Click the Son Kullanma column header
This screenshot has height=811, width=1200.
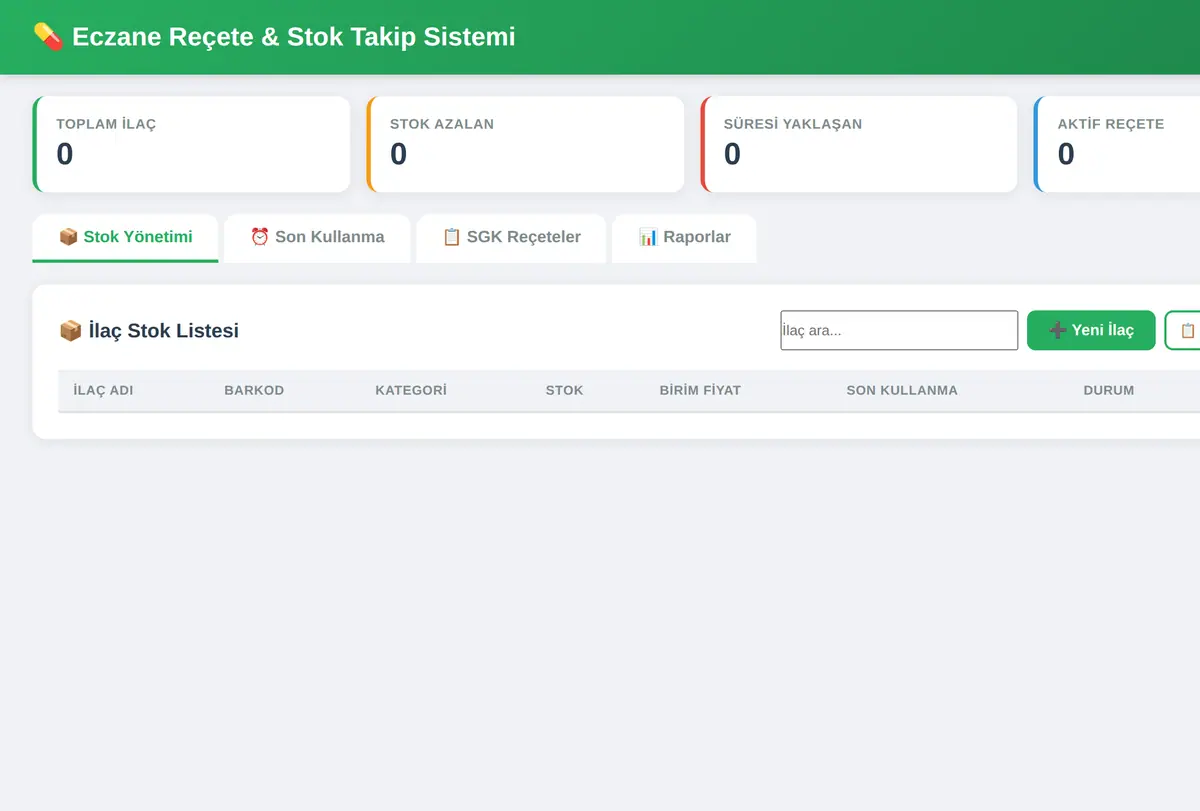coord(902,390)
